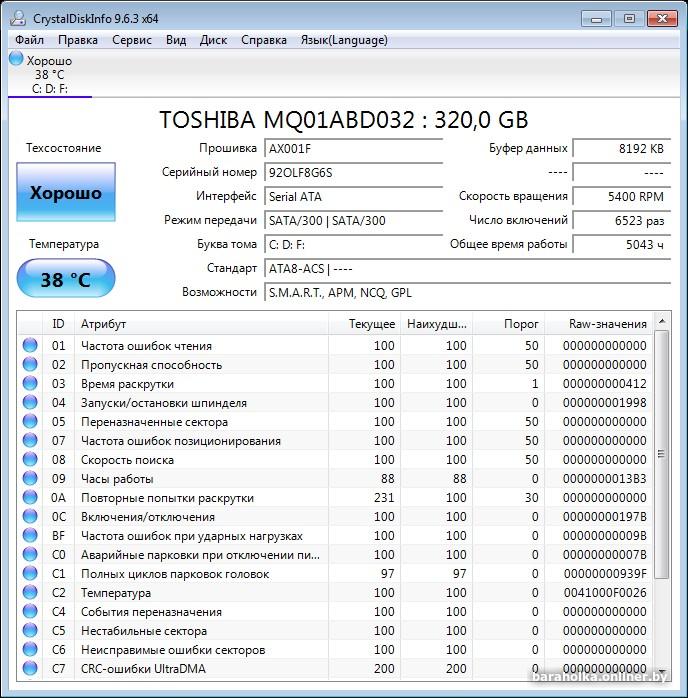
Task: Click status icon for attribute C7 CRC errors
Action: 30,669
